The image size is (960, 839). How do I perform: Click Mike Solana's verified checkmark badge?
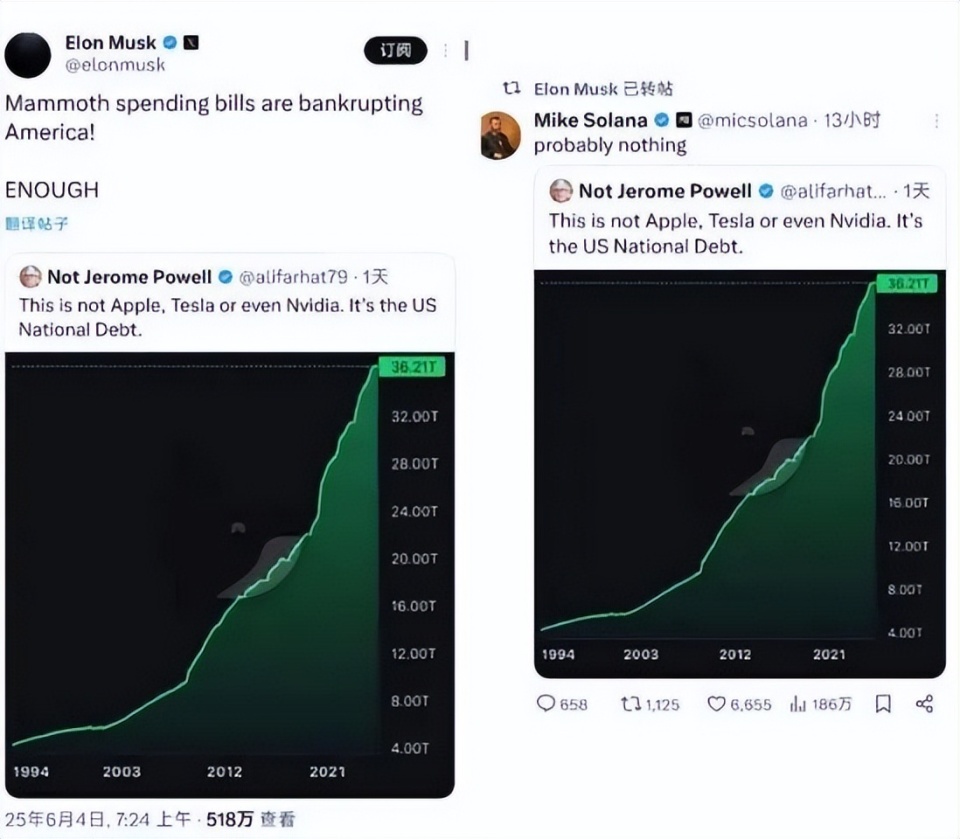click(661, 120)
